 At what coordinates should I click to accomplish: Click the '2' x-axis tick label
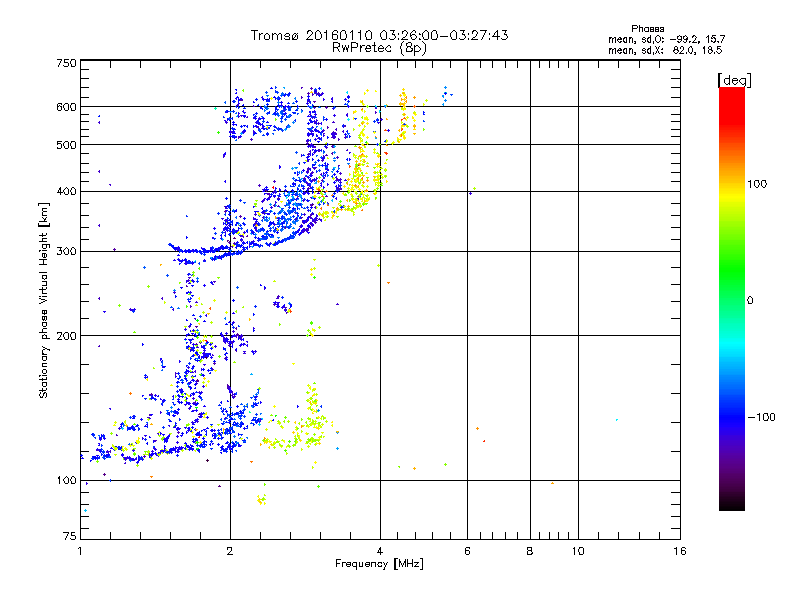tap(230, 551)
